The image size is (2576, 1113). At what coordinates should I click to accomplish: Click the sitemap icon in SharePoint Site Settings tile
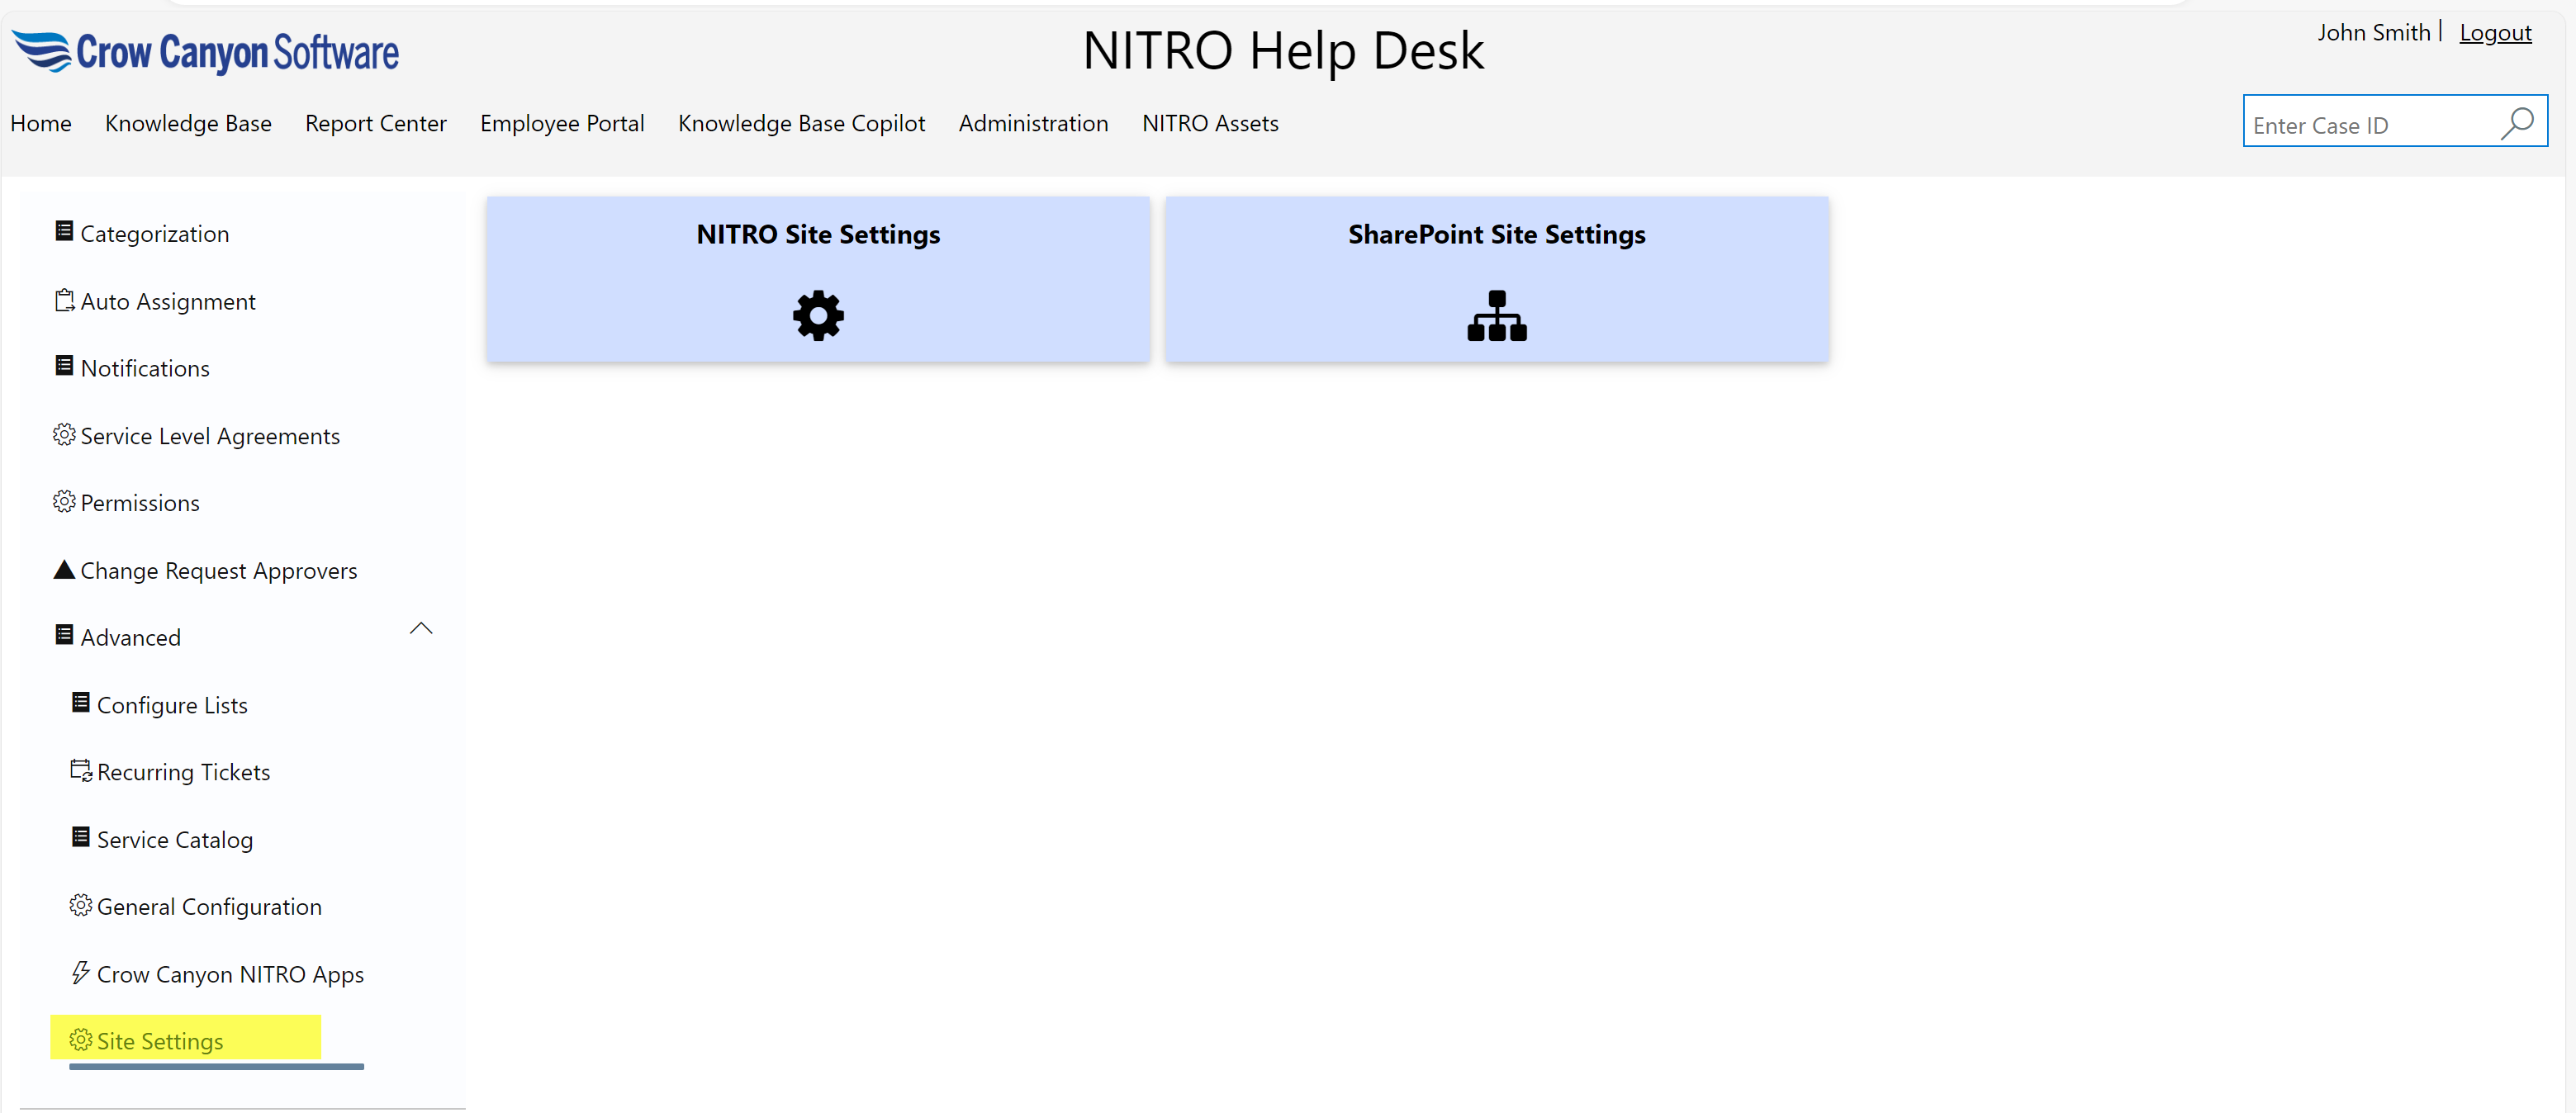coord(1496,316)
